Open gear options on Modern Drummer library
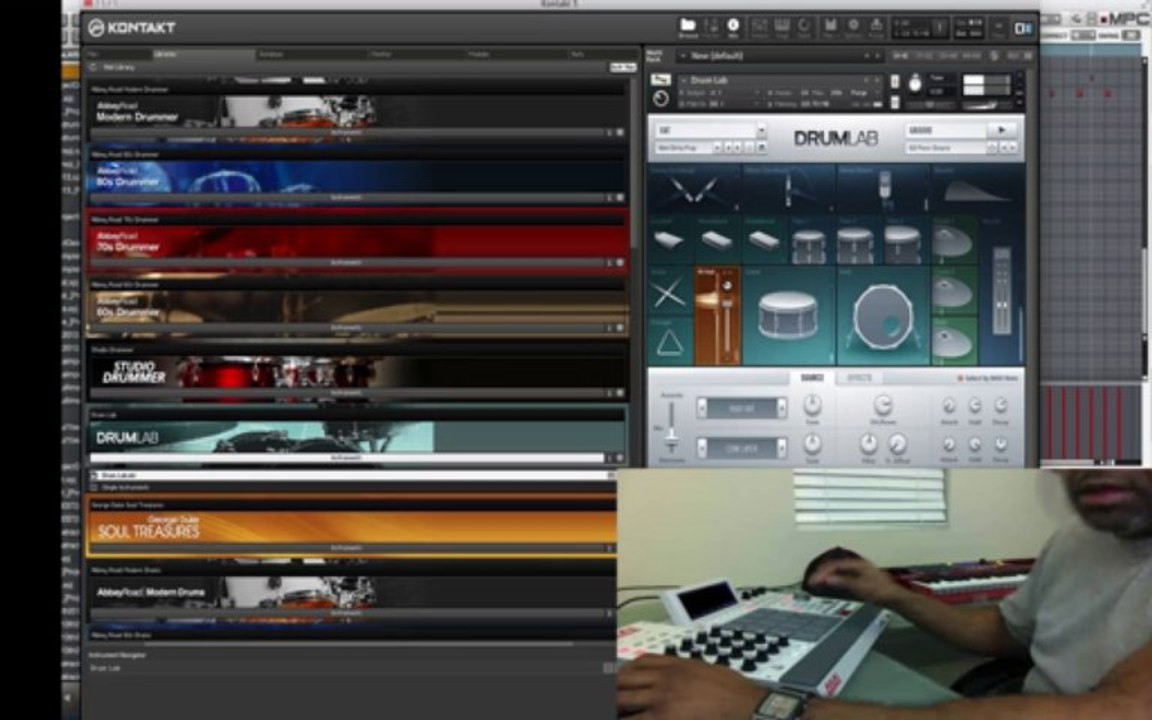The height and width of the screenshot is (720, 1152). click(619, 133)
